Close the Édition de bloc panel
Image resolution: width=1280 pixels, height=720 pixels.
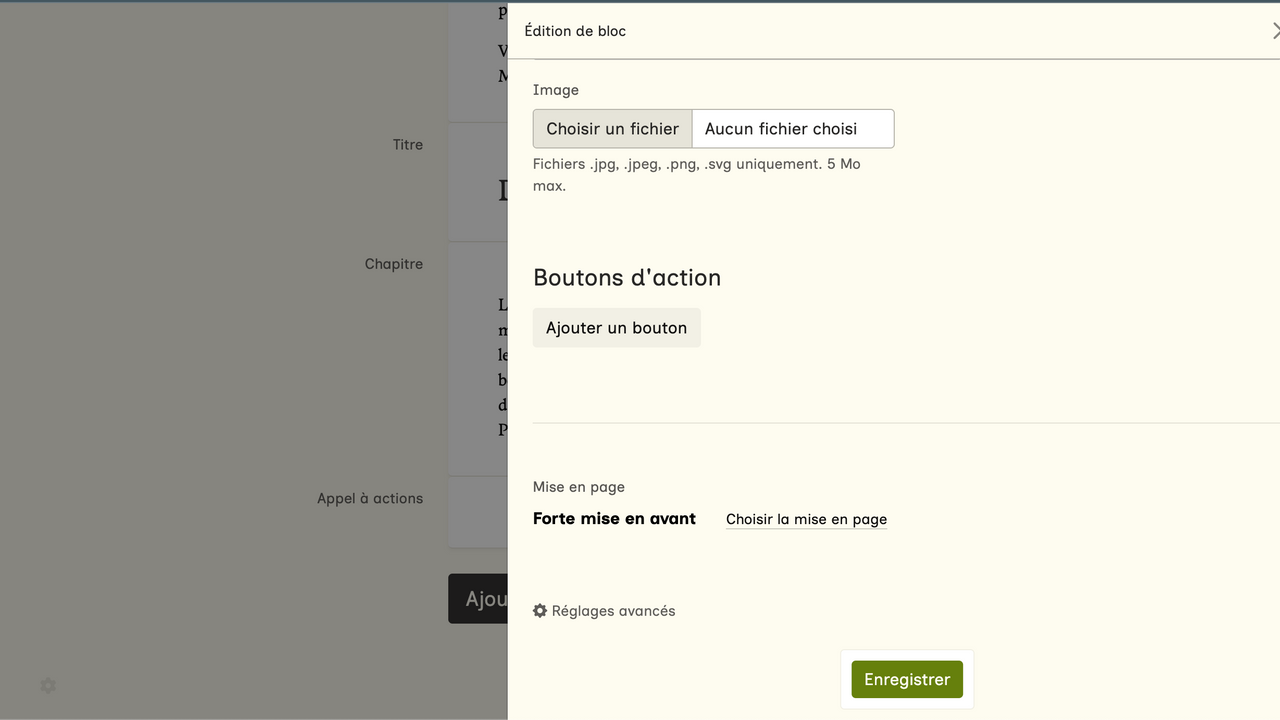(1274, 31)
